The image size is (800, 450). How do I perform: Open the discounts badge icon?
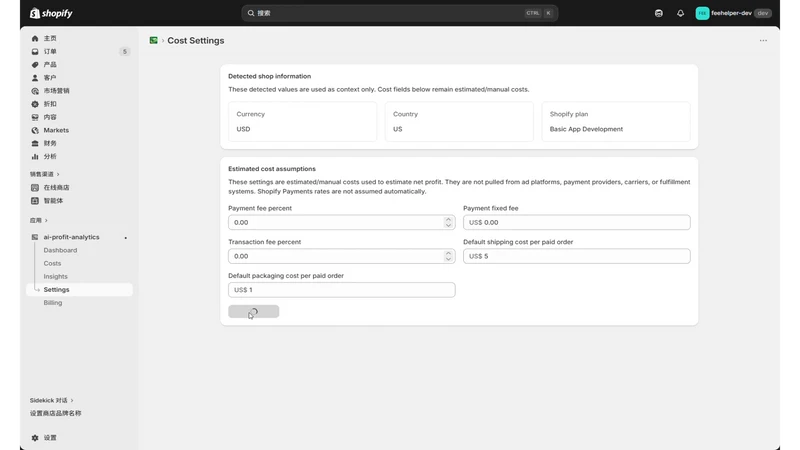click(35, 104)
